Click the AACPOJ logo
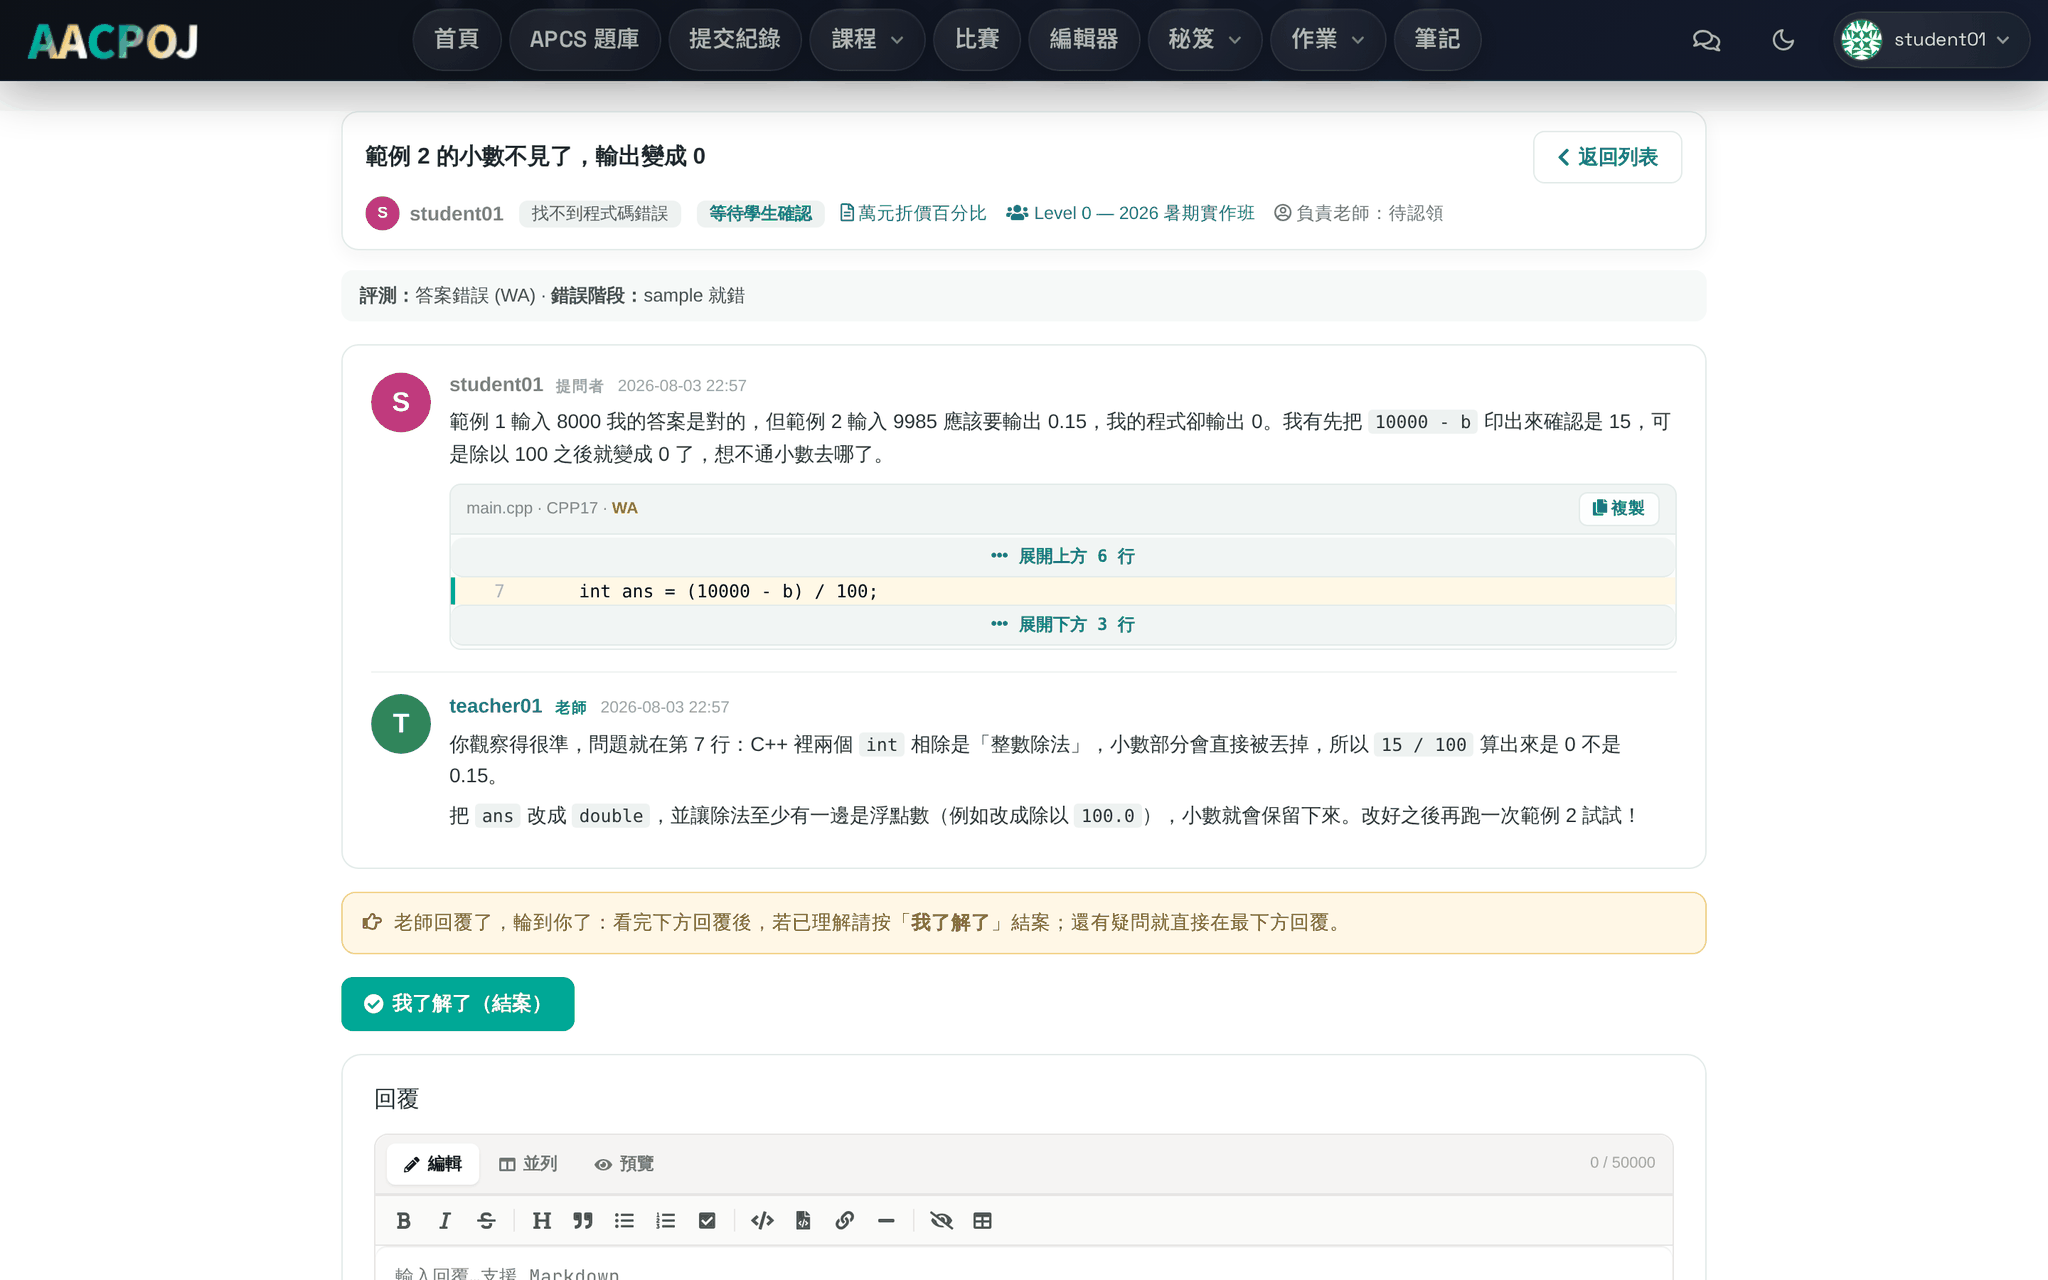Image resolution: width=2048 pixels, height=1280 pixels. 113,40
